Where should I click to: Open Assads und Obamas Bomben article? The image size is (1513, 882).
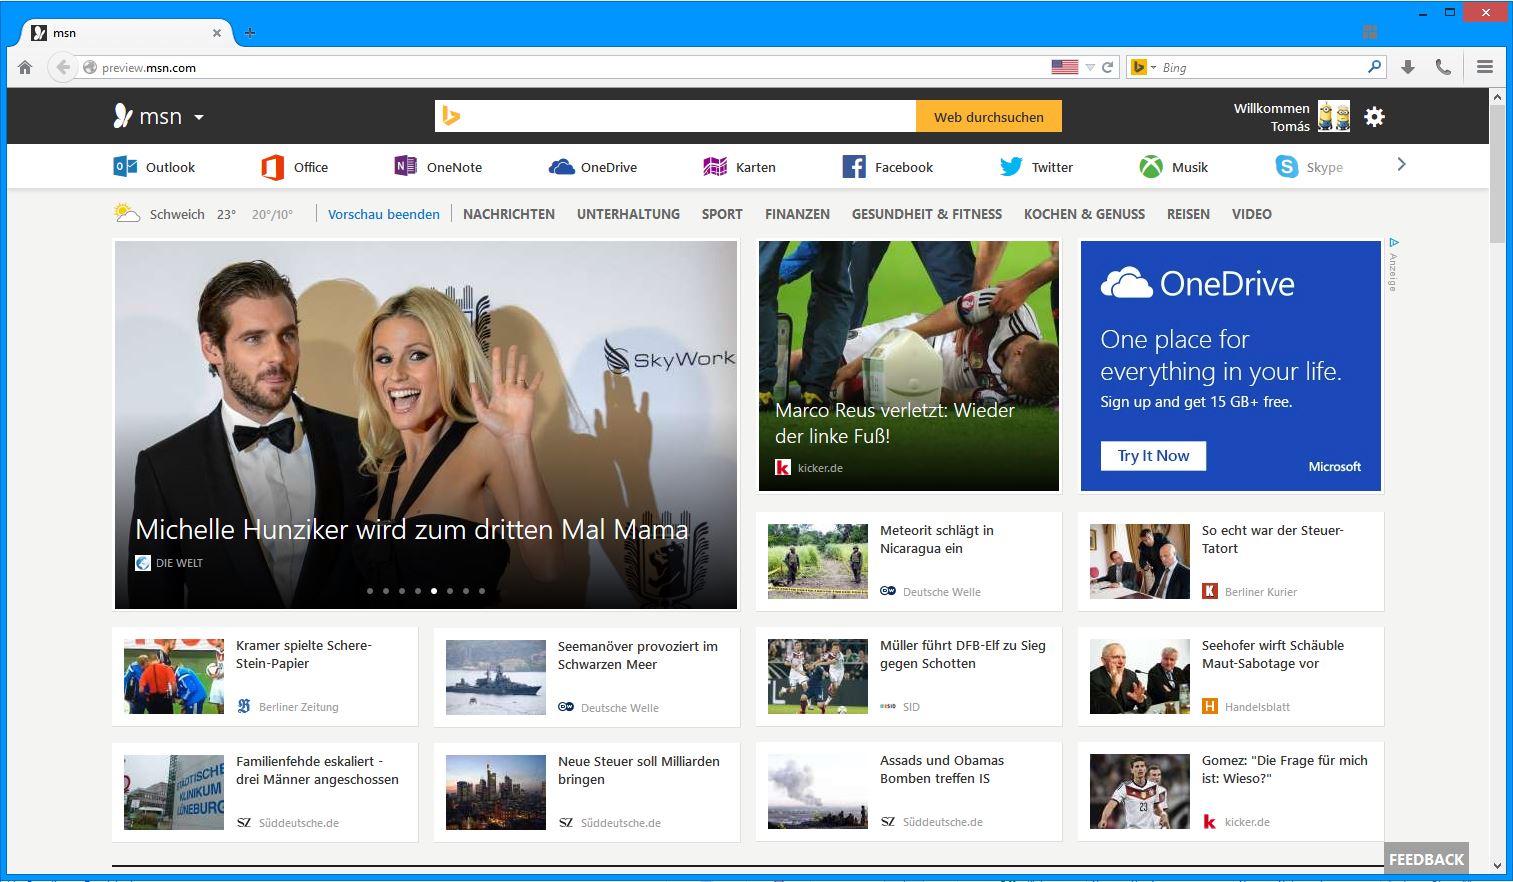coord(942,769)
